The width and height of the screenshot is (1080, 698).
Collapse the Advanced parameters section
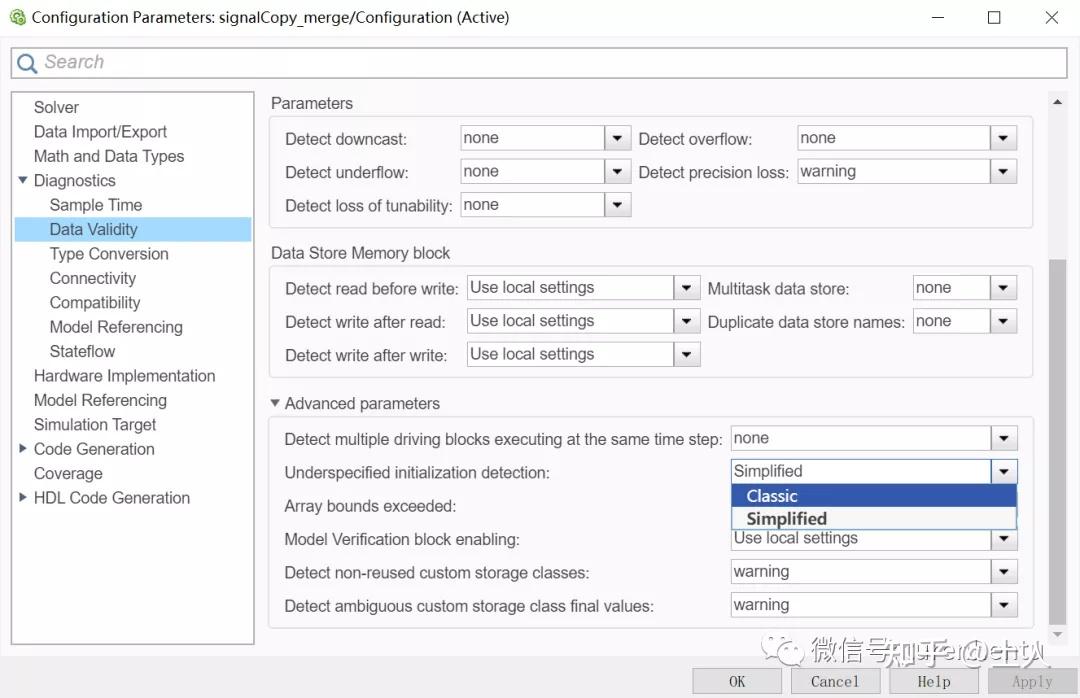[x=275, y=403]
